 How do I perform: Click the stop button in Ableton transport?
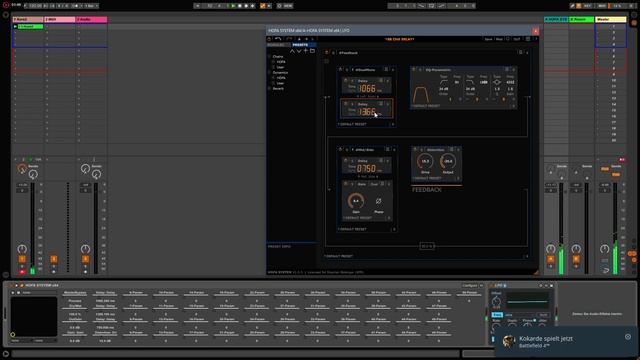point(240,6)
